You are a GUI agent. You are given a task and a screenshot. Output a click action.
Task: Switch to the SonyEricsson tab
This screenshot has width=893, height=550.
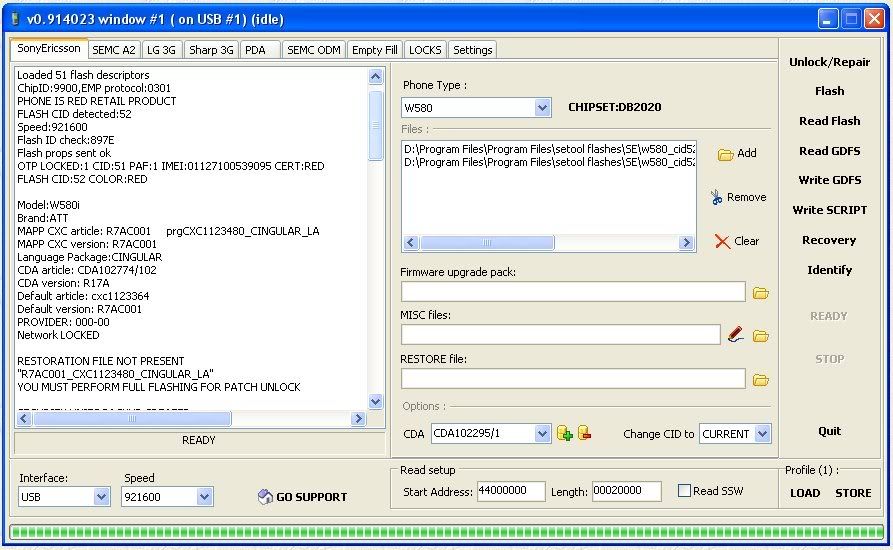tap(49, 48)
